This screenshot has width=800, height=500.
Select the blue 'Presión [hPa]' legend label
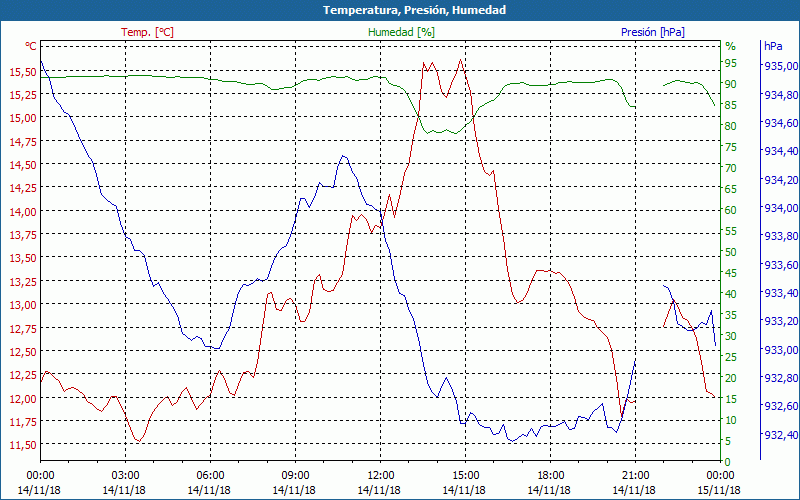tap(653, 32)
